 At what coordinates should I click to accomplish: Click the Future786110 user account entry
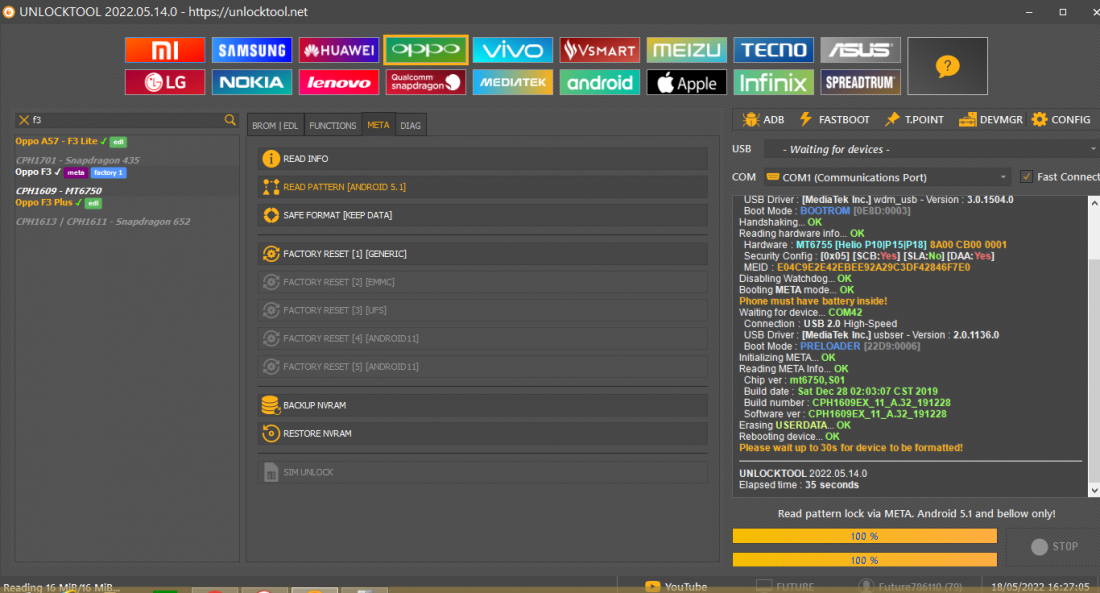point(911,587)
